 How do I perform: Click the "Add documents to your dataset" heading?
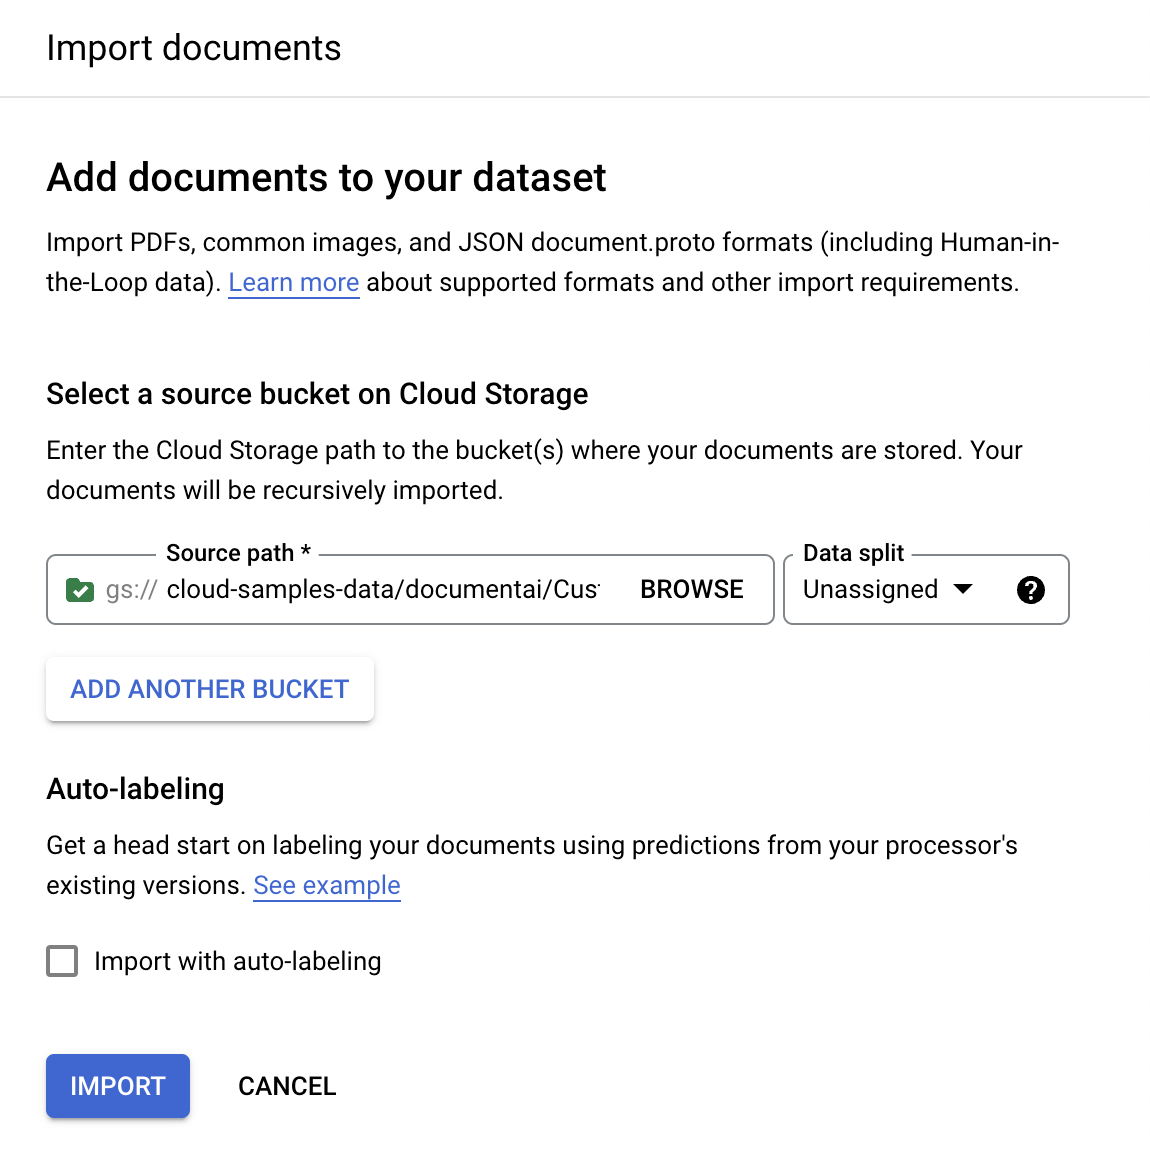(326, 178)
